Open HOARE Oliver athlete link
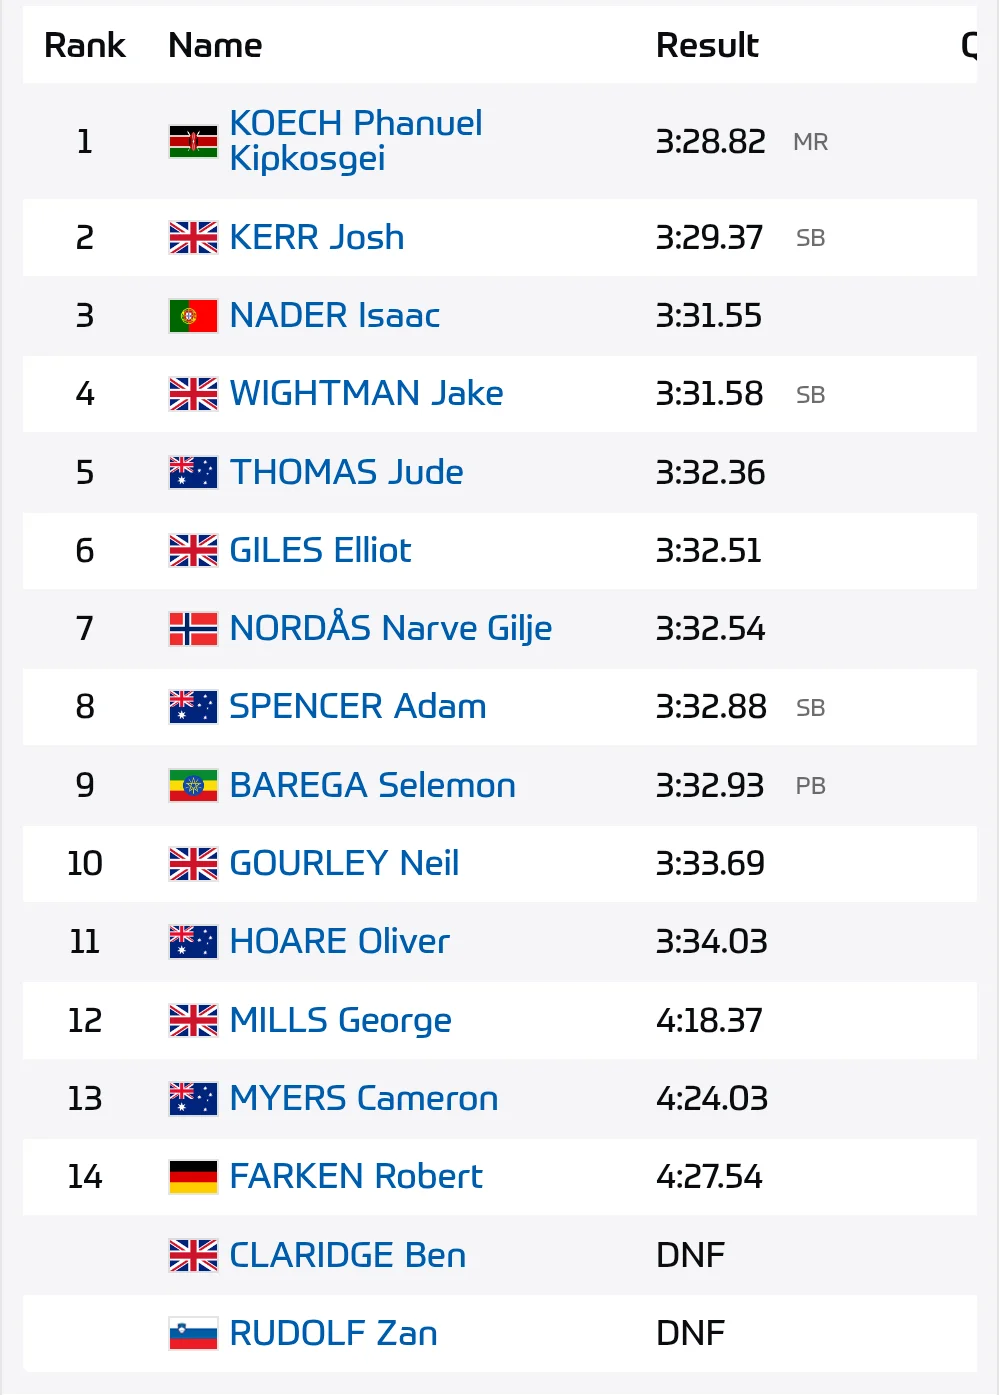The width and height of the screenshot is (999, 1395). point(339,941)
